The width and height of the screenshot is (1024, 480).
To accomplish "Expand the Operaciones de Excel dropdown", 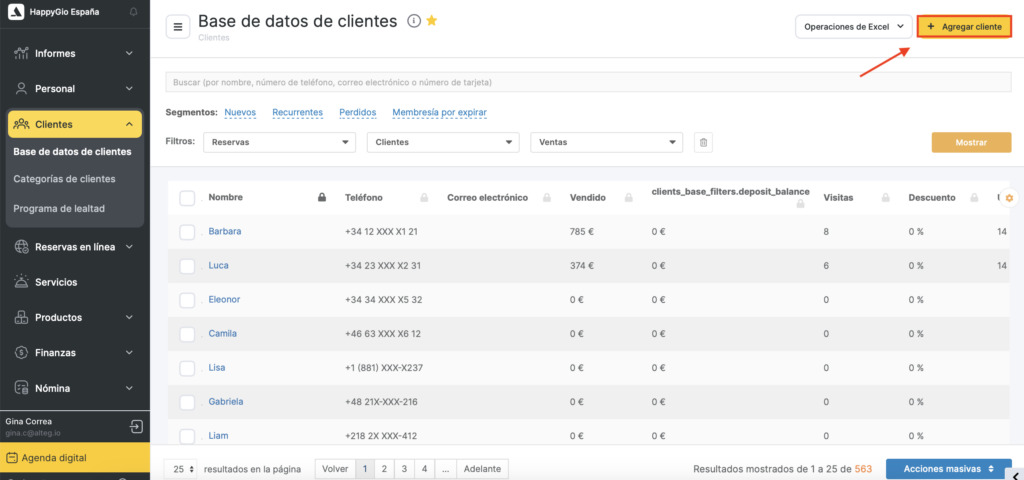I will pyautogui.click(x=852, y=27).
